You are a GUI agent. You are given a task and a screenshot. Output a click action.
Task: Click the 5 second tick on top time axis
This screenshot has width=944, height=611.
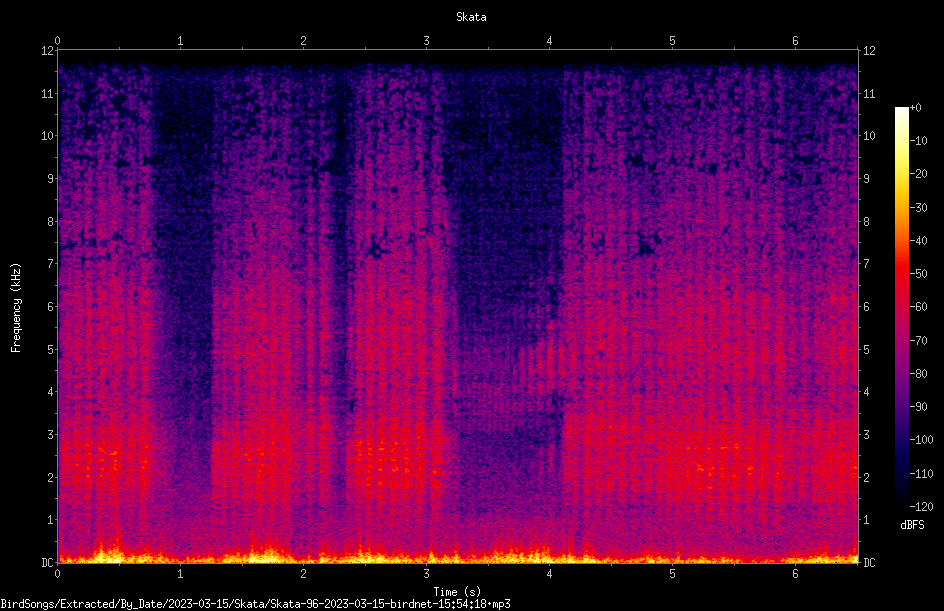click(x=672, y=41)
